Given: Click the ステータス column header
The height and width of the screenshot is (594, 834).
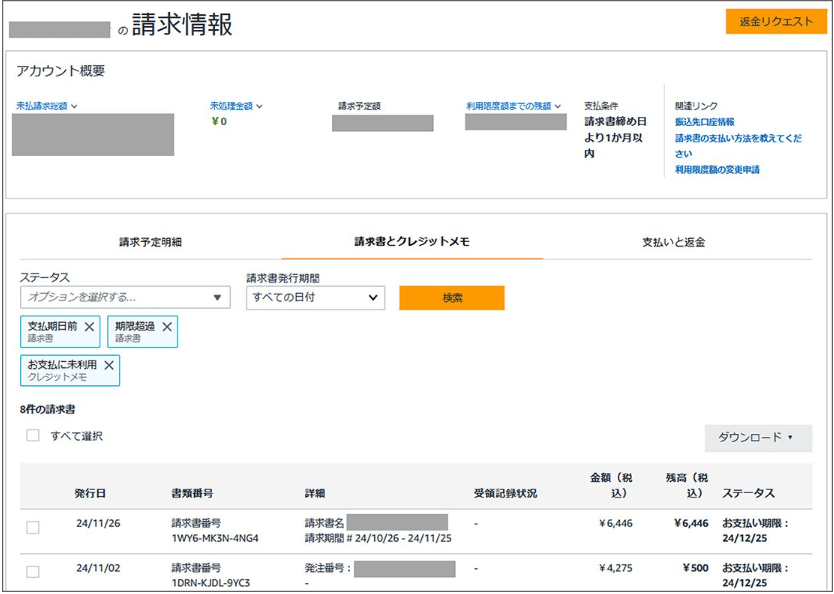Looking at the screenshot, I should 748,493.
